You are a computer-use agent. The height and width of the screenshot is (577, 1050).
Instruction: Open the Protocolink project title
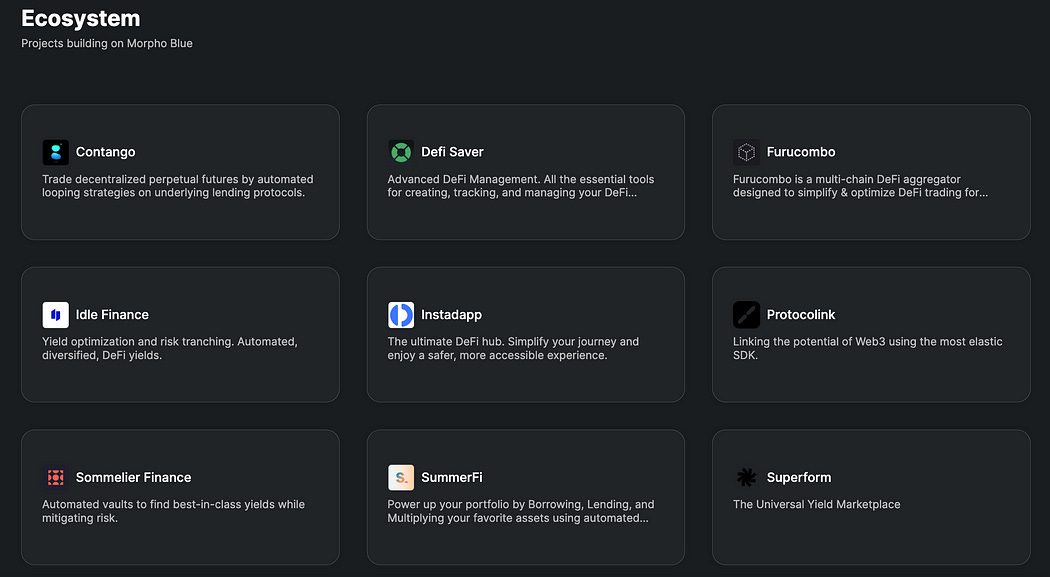coord(801,315)
